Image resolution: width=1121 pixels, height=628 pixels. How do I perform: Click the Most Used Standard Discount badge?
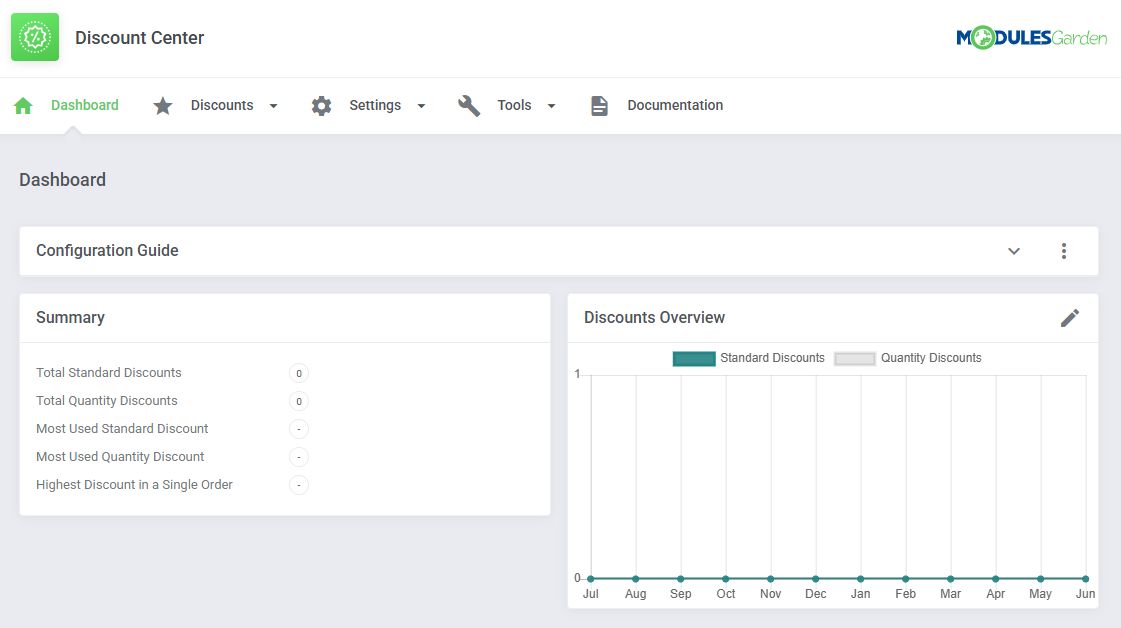(299, 429)
